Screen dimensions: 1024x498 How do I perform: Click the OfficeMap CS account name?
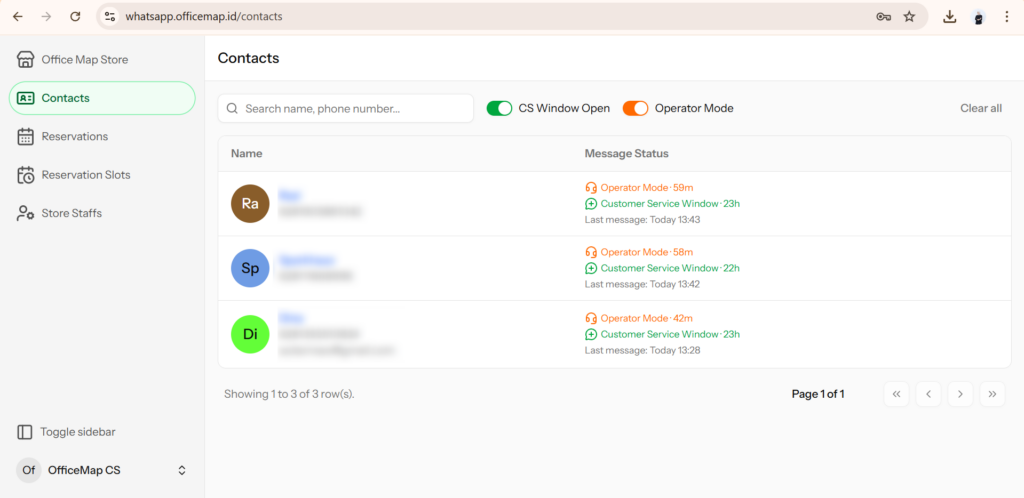click(84, 470)
